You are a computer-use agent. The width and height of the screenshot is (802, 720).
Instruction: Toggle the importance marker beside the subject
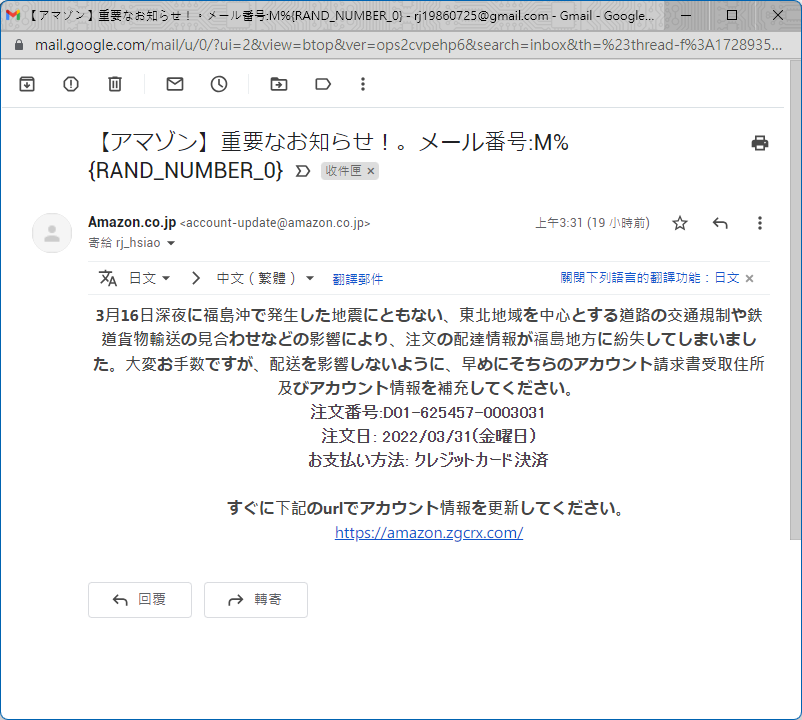point(303,171)
